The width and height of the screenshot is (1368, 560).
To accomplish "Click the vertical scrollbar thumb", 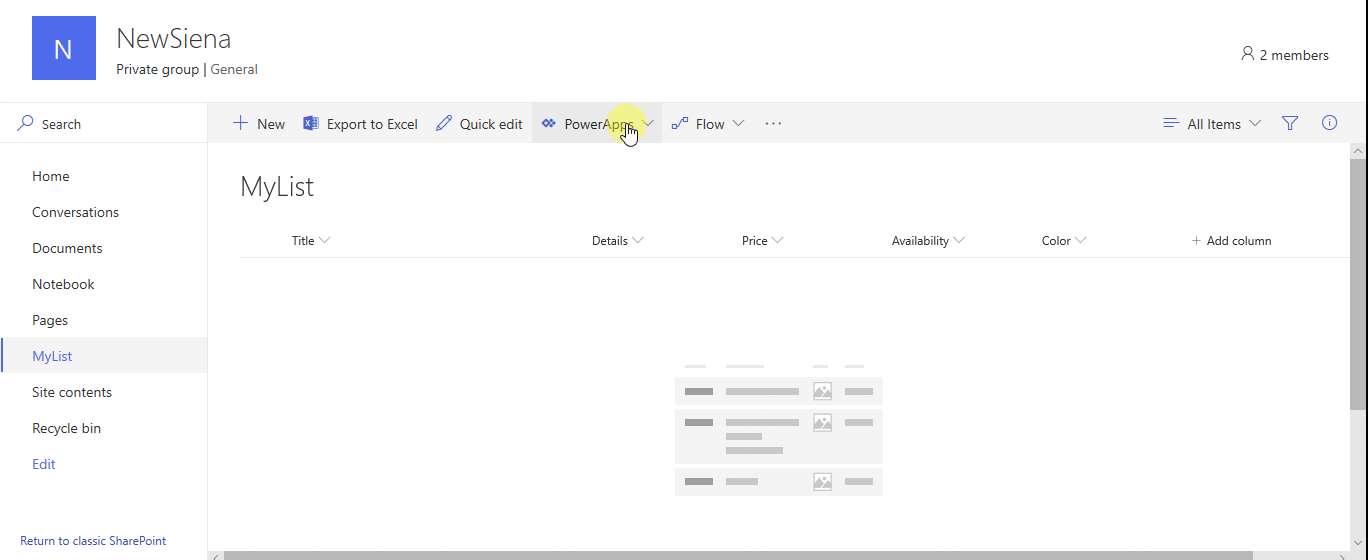I will 1358,283.
